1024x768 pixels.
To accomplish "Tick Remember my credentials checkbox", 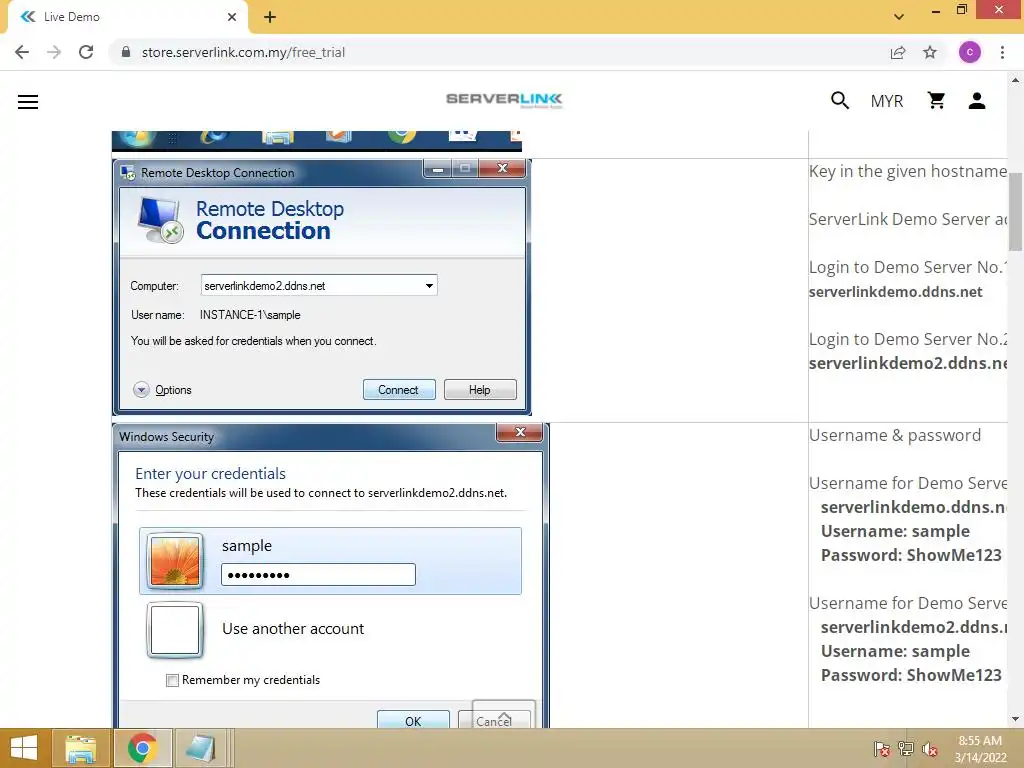I will click(172, 680).
